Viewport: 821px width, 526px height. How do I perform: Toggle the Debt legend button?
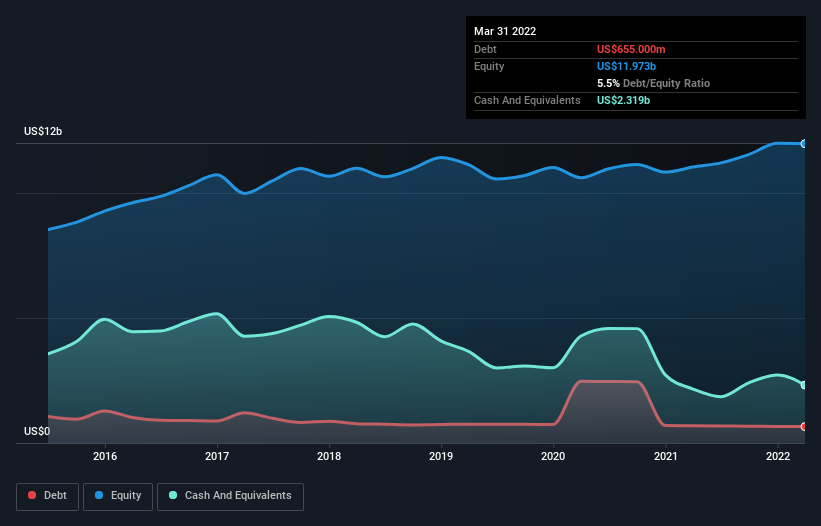click(x=48, y=496)
